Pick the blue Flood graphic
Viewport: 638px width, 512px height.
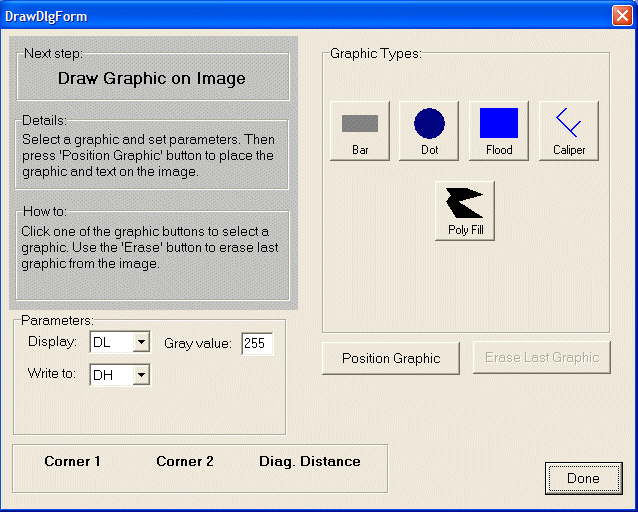pyautogui.click(x=499, y=131)
